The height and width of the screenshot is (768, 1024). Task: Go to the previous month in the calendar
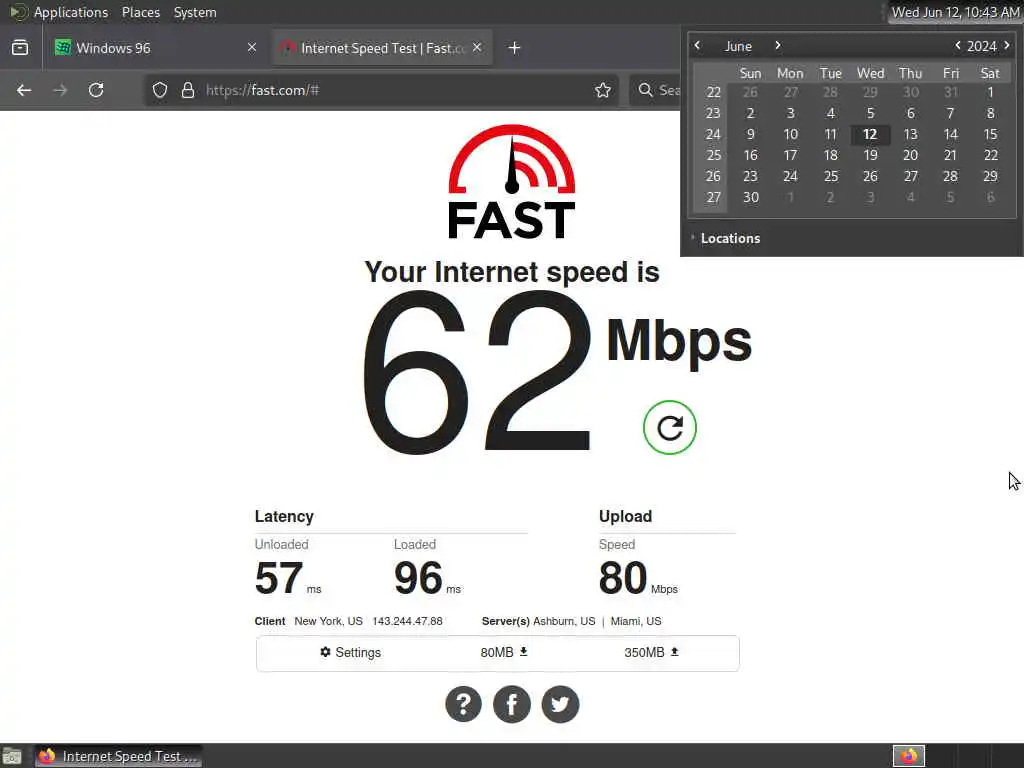[697, 46]
